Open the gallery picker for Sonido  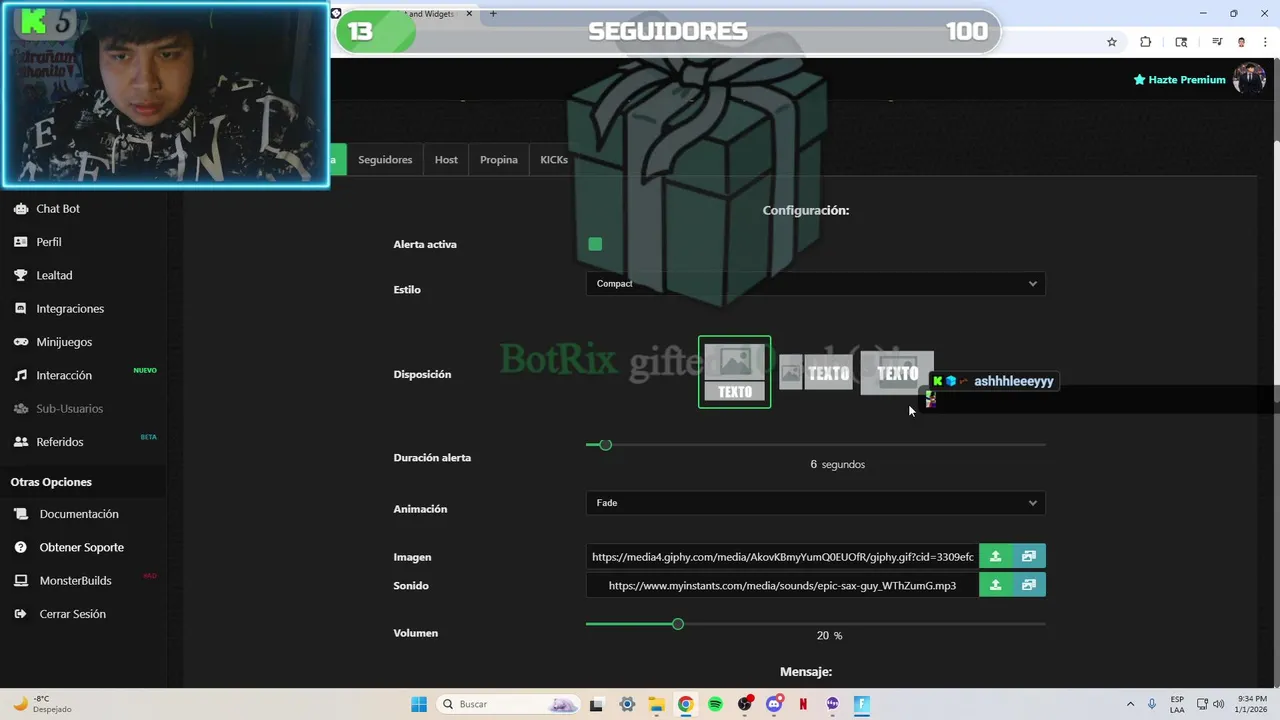point(1029,585)
